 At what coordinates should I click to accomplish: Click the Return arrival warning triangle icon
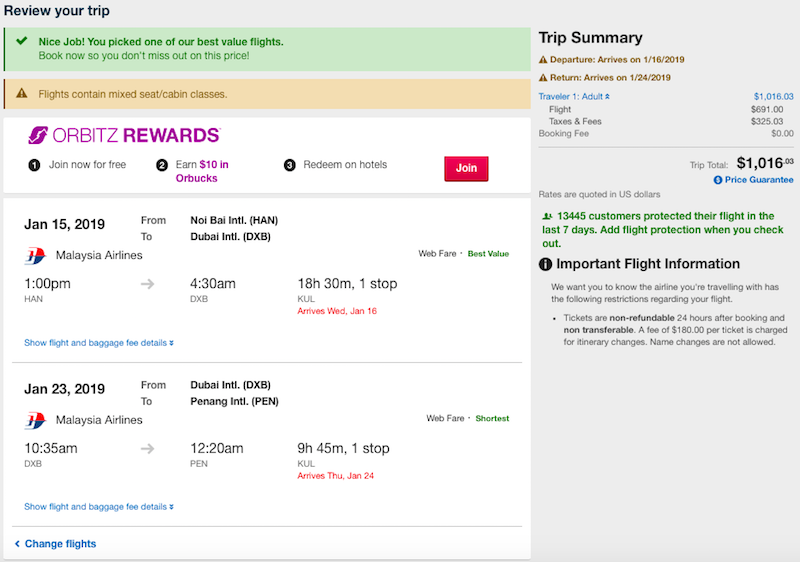[x=543, y=78]
